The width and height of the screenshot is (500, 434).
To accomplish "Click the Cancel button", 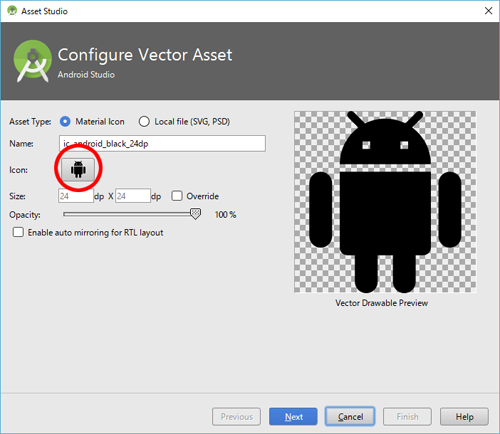I will coord(350,417).
